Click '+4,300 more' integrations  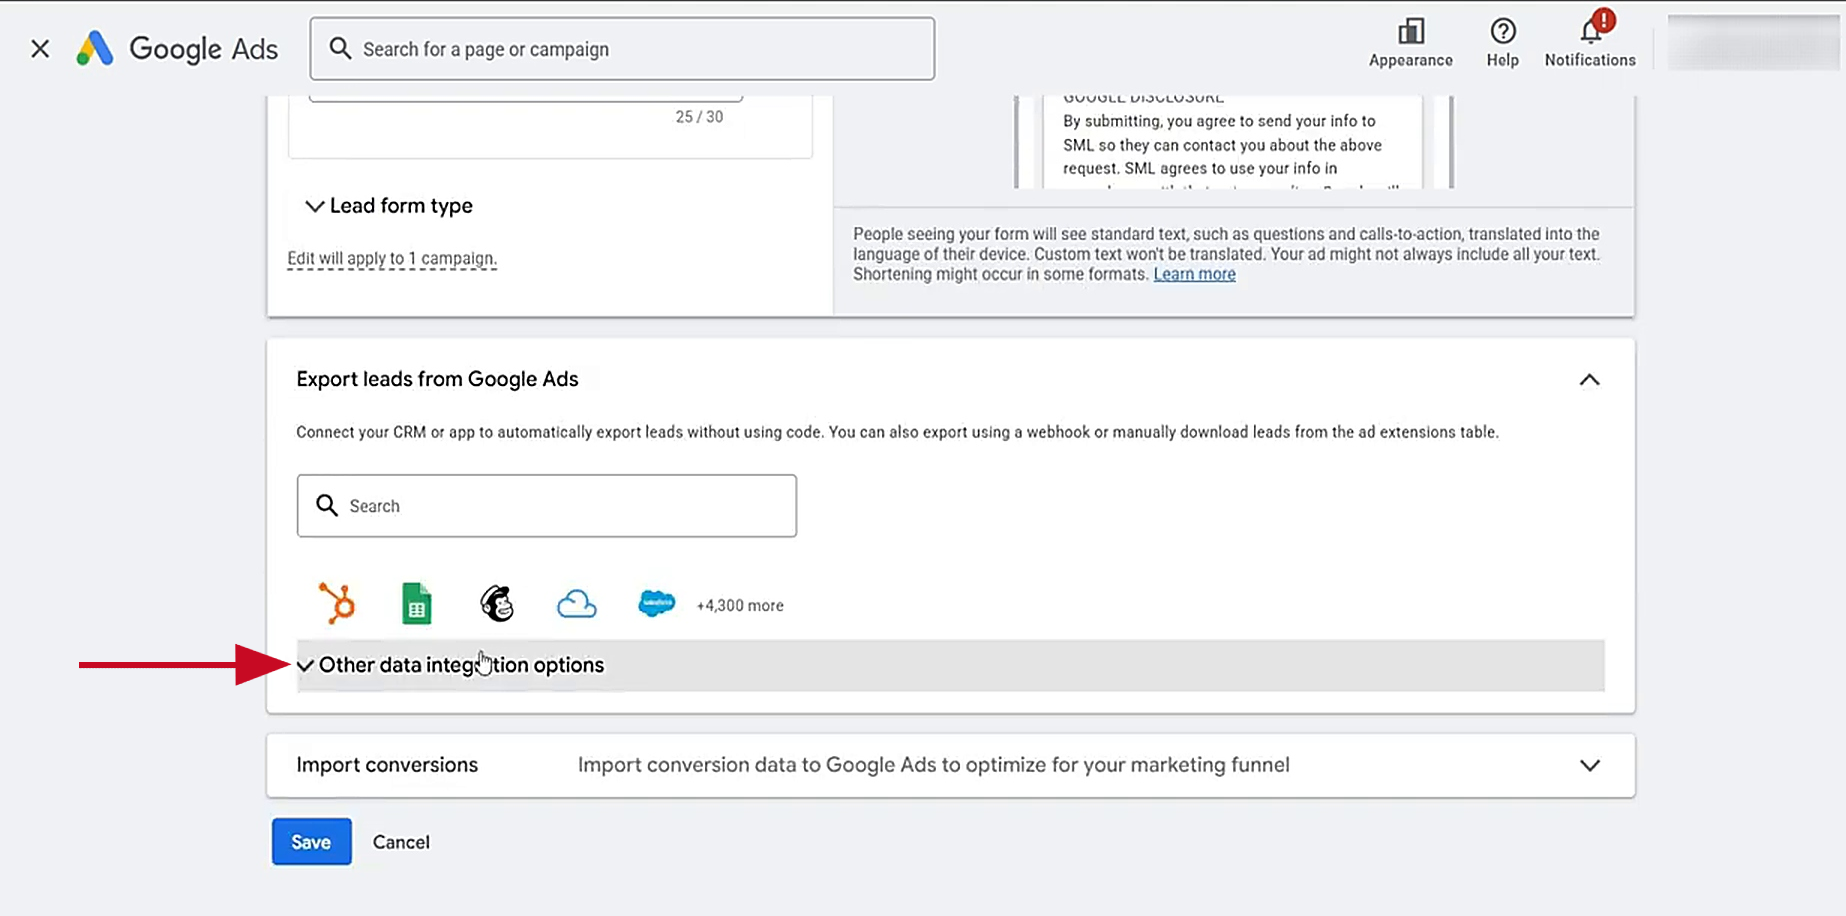pyautogui.click(x=740, y=606)
